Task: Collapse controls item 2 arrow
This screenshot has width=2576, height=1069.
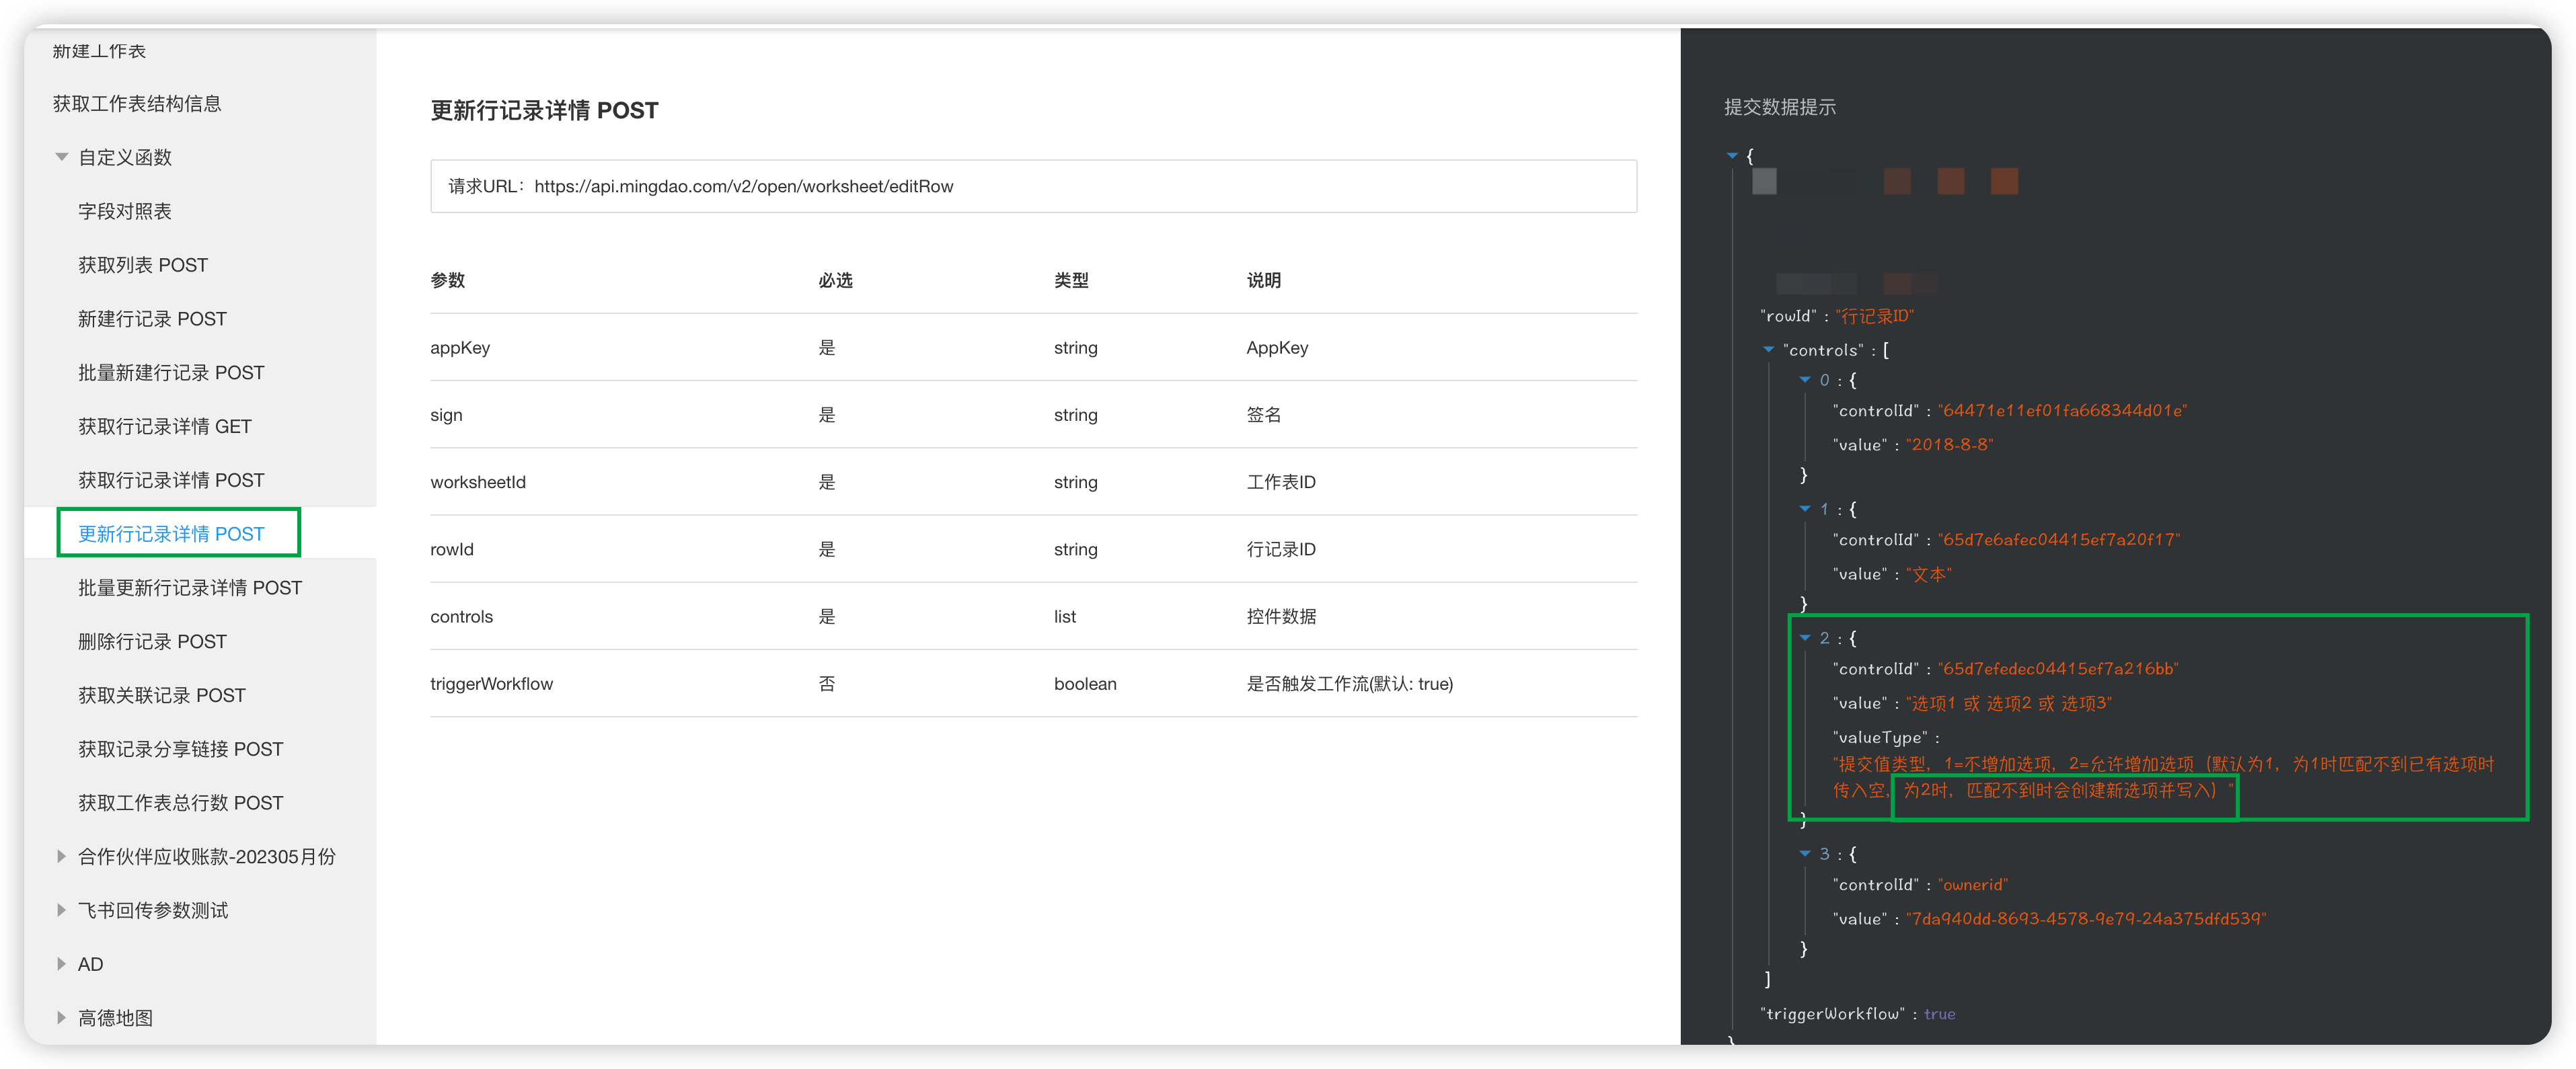Action: click(x=1805, y=638)
